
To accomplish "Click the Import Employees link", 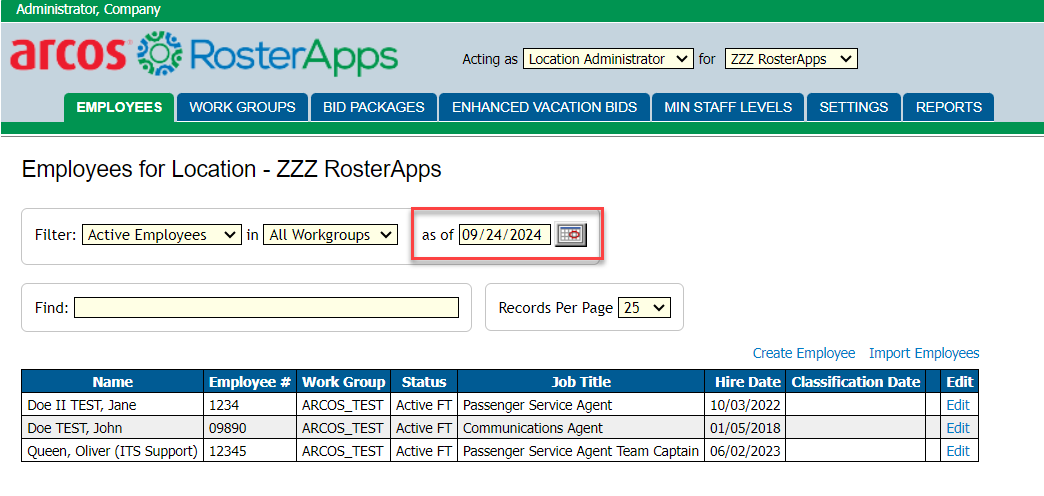I will pos(924,353).
